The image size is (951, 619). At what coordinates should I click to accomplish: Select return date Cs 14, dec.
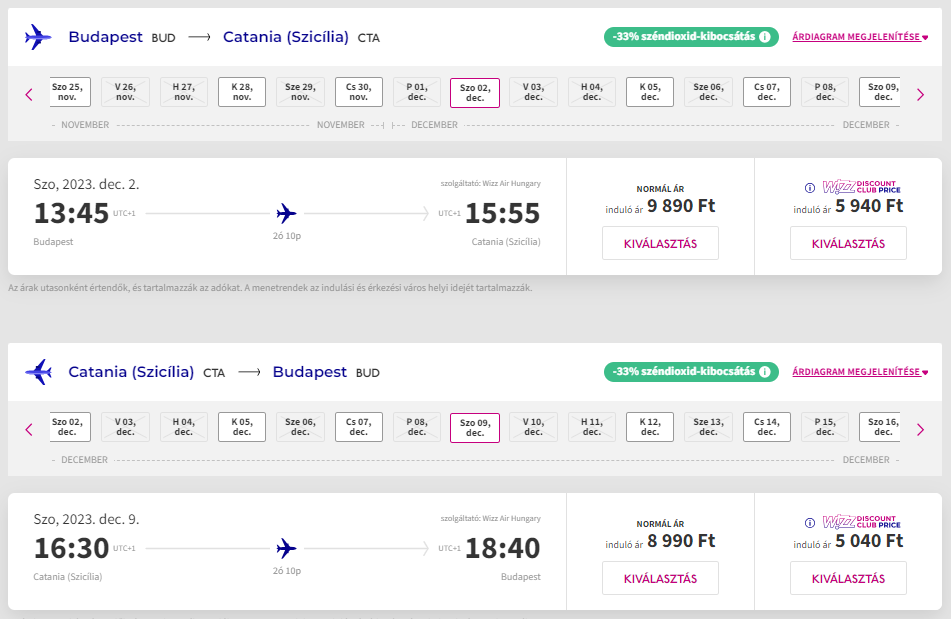coord(767,427)
